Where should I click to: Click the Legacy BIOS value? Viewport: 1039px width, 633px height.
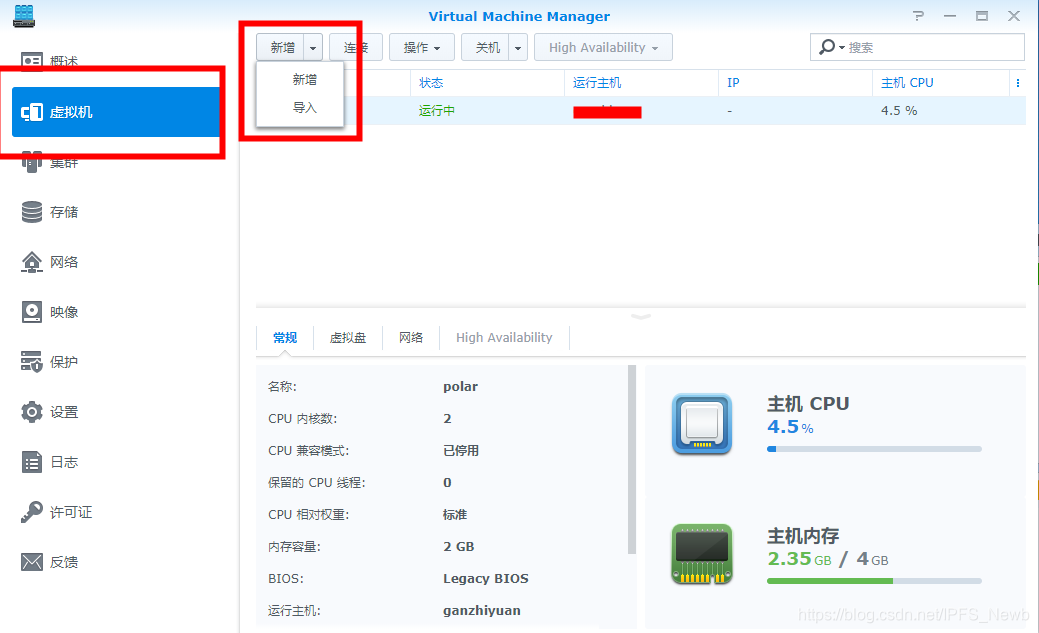point(486,579)
